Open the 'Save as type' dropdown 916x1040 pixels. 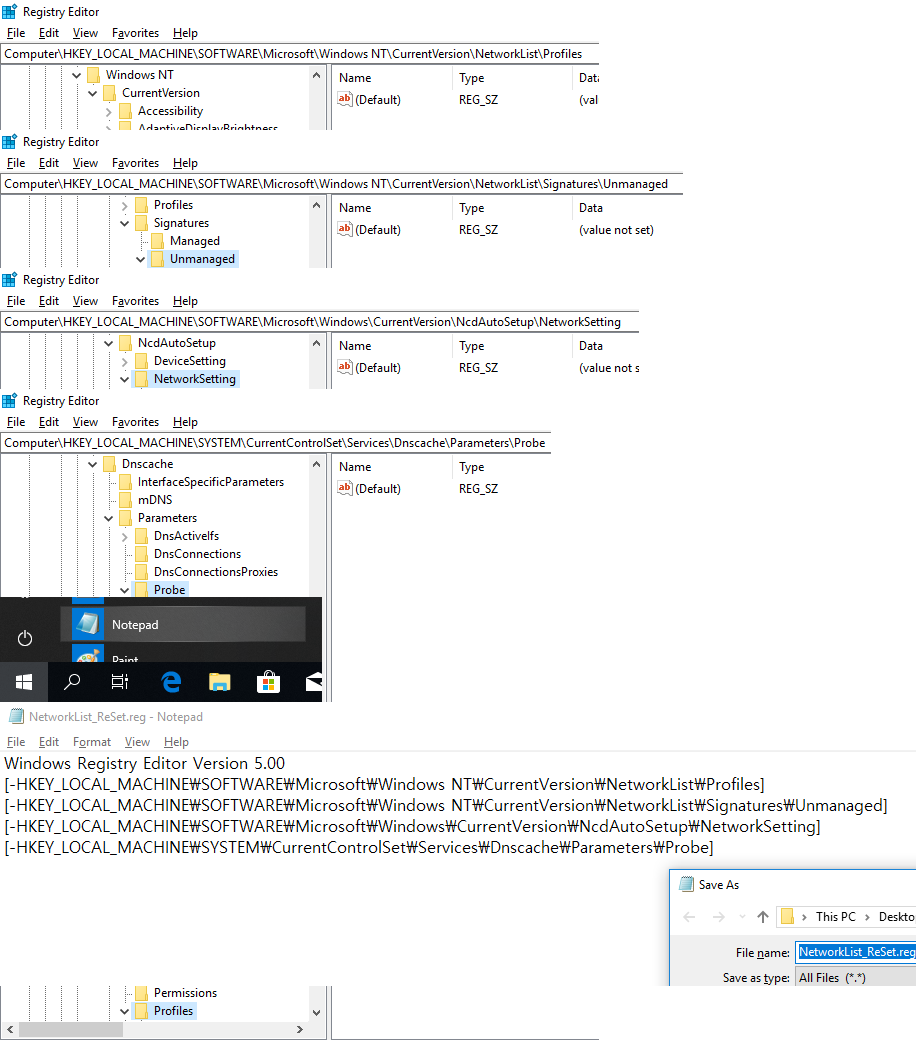click(855, 978)
